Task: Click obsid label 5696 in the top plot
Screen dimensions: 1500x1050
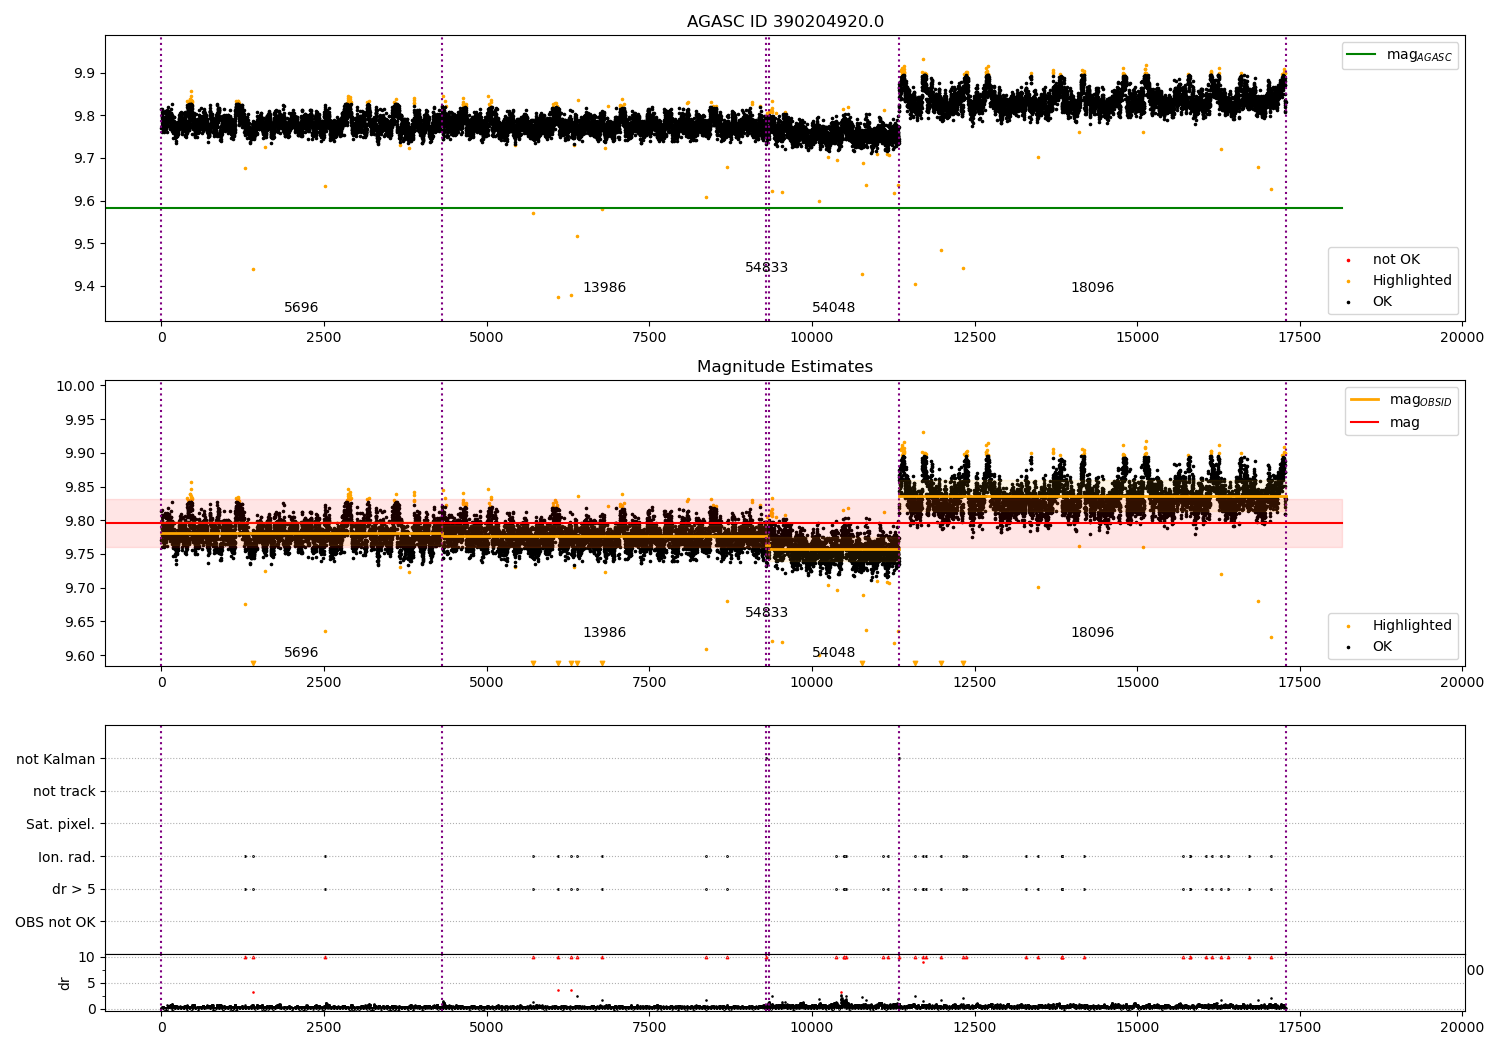Action: pyautogui.click(x=301, y=308)
